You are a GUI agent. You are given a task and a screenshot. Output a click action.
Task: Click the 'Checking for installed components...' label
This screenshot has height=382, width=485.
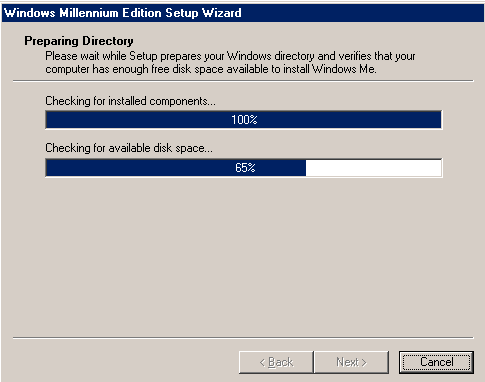[x=130, y=101]
